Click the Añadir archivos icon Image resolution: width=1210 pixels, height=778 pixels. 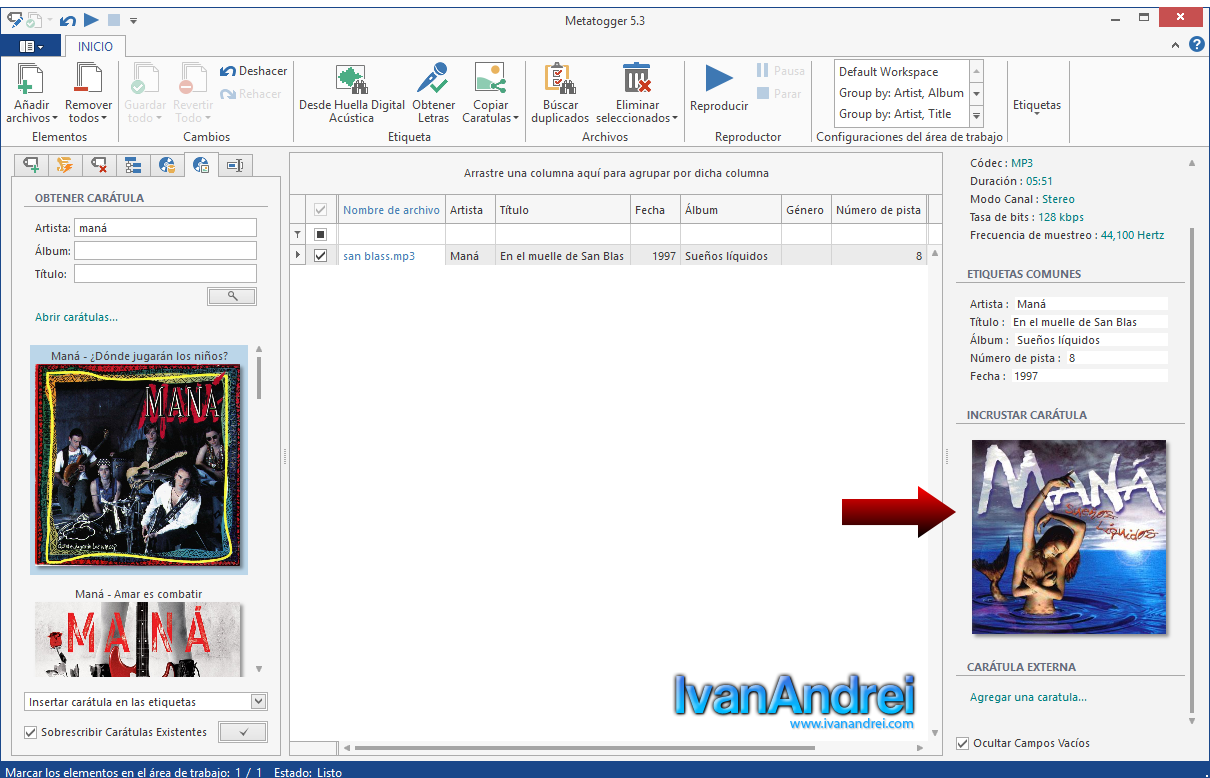(30, 80)
